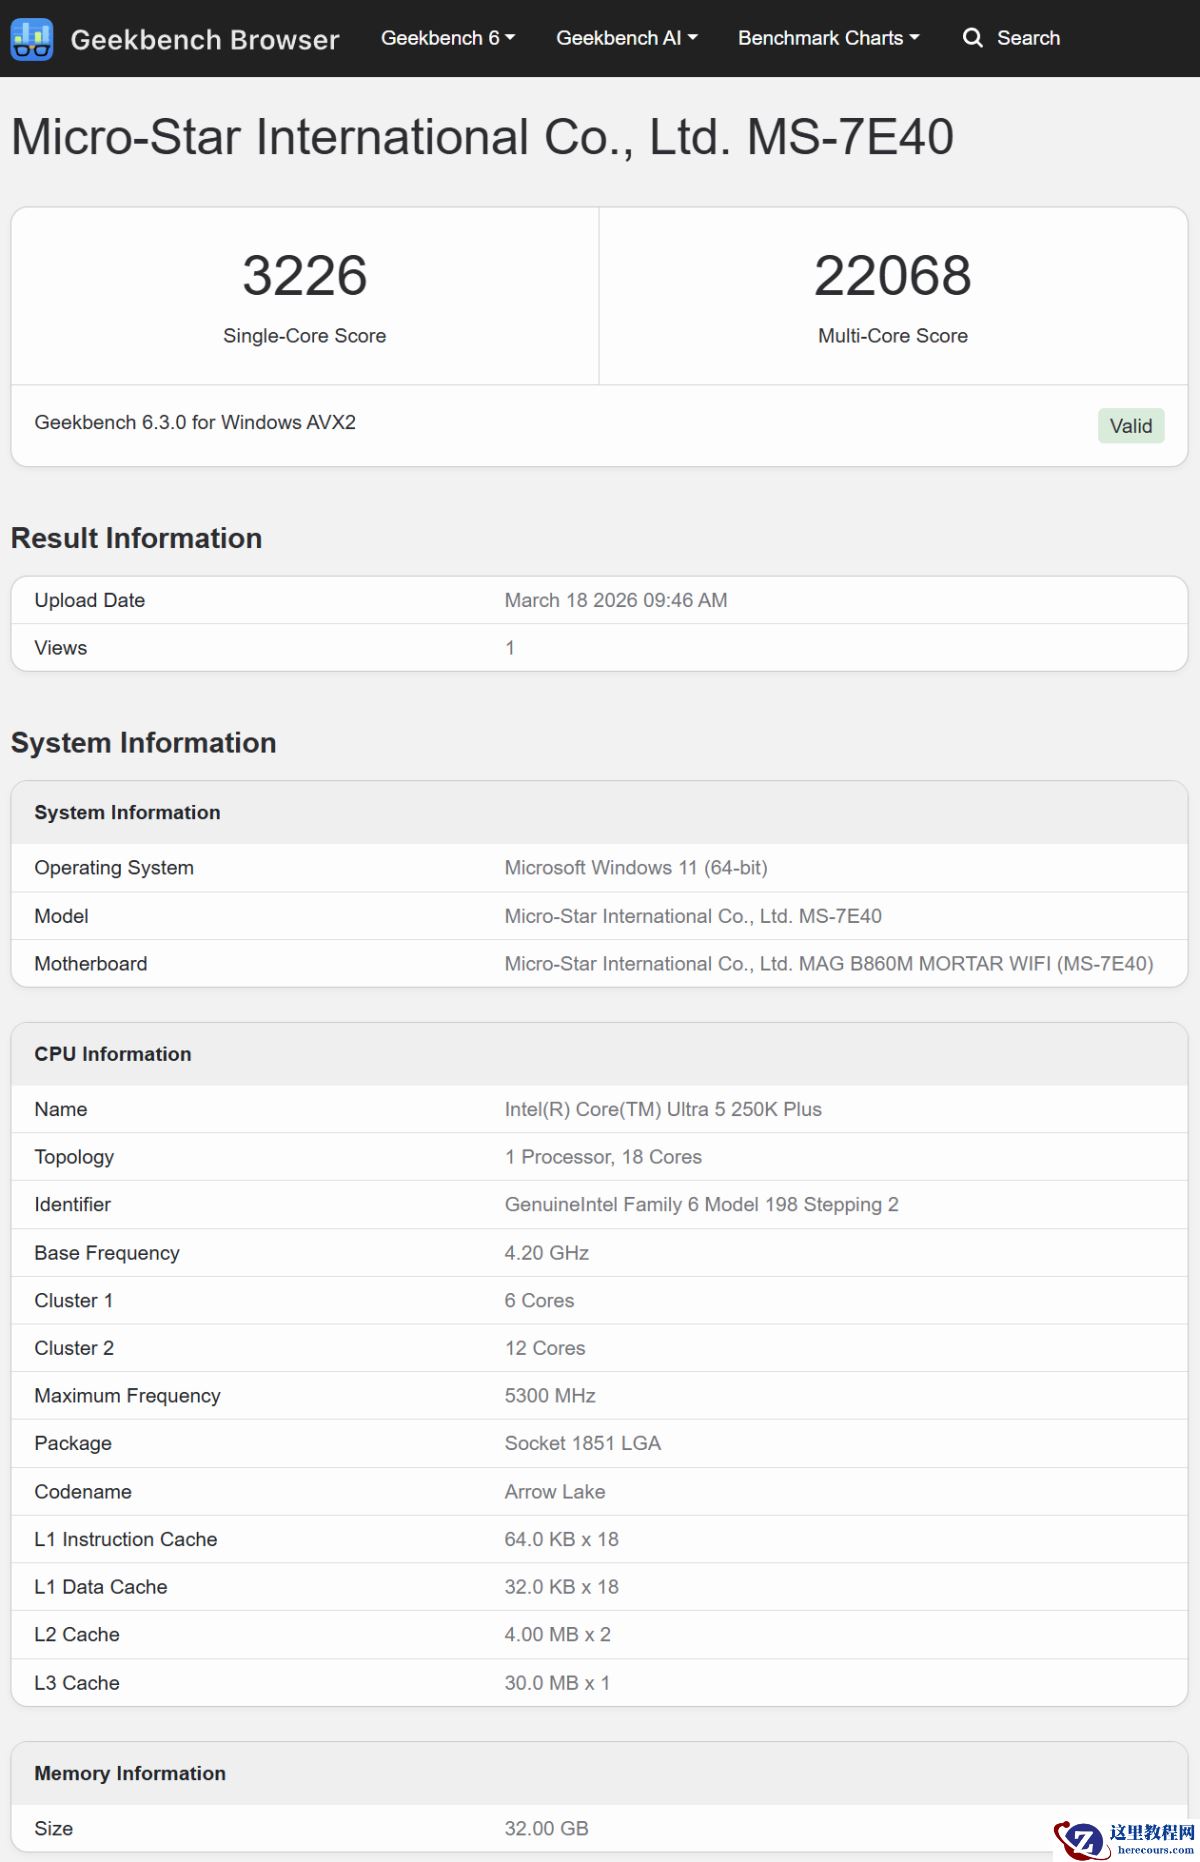
Task: Click the 'Topology' row label
Action: click(x=74, y=1157)
